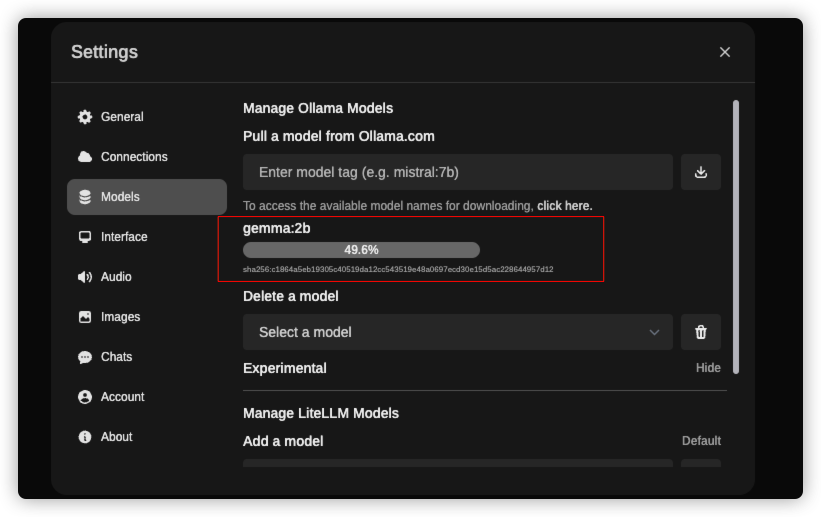This screenshot has width=821, height=517.
Task: Follow the 'click here' model names link
Action: pyautogui.click(x=564, y=206)
